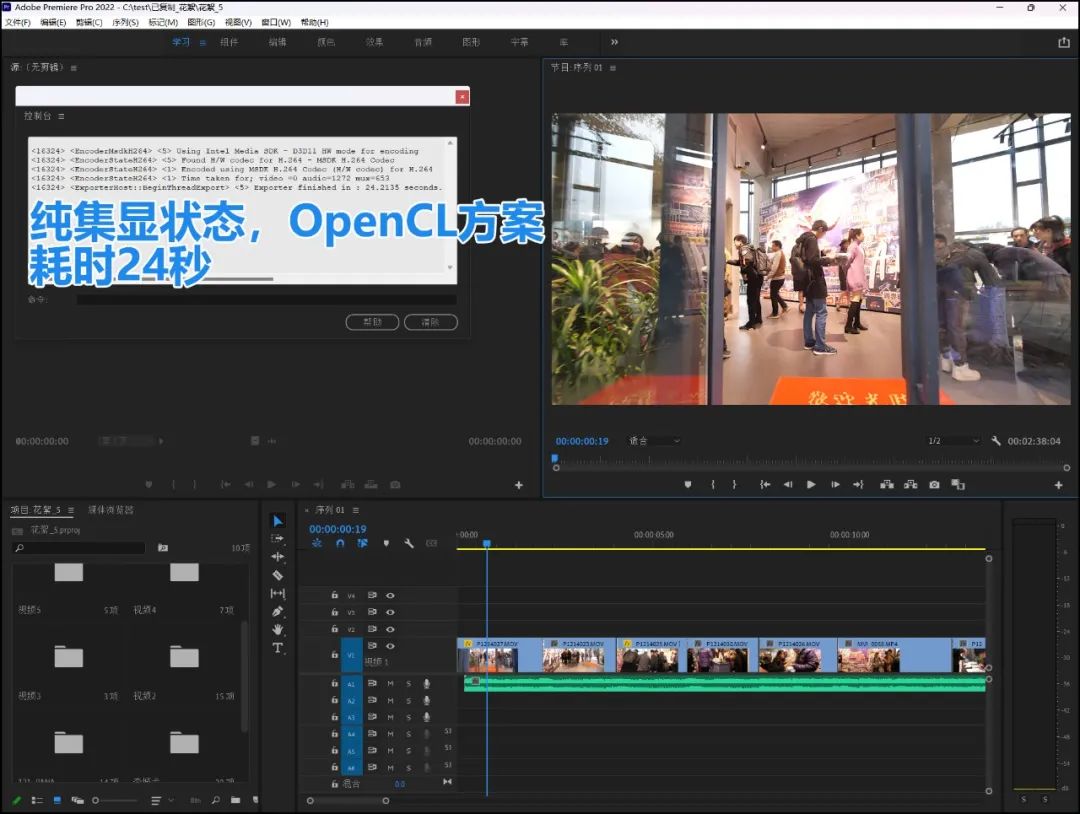This screenshot has width=1080, height=814.
Task: Switch to the 媒体浏览器 tab
Action: [110, 510]
